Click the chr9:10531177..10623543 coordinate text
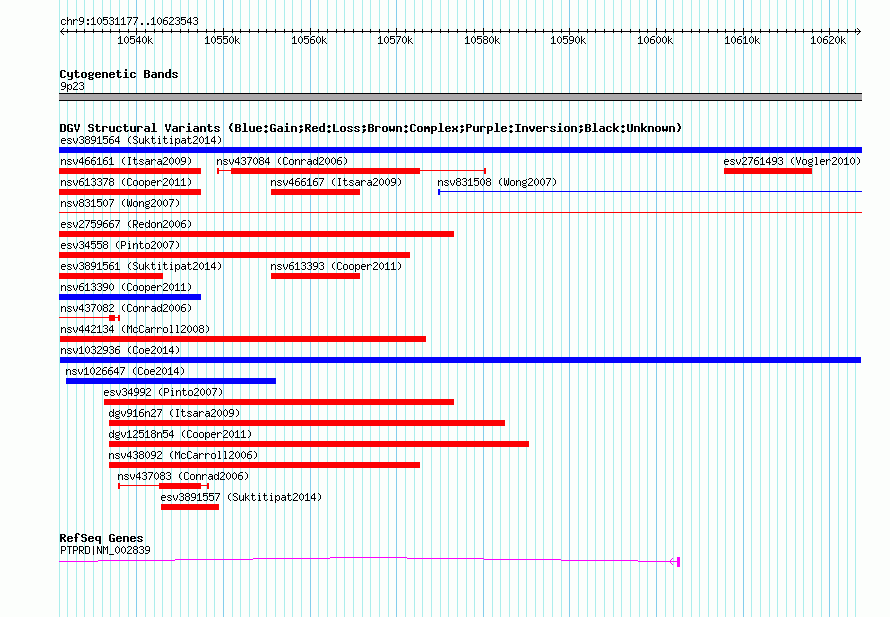The width and height of the screenshot is (890, 617). [x=129, y=21]
